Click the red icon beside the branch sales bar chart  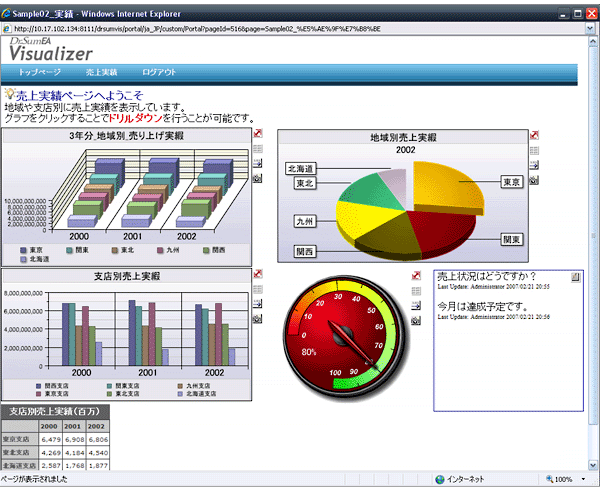257,274
